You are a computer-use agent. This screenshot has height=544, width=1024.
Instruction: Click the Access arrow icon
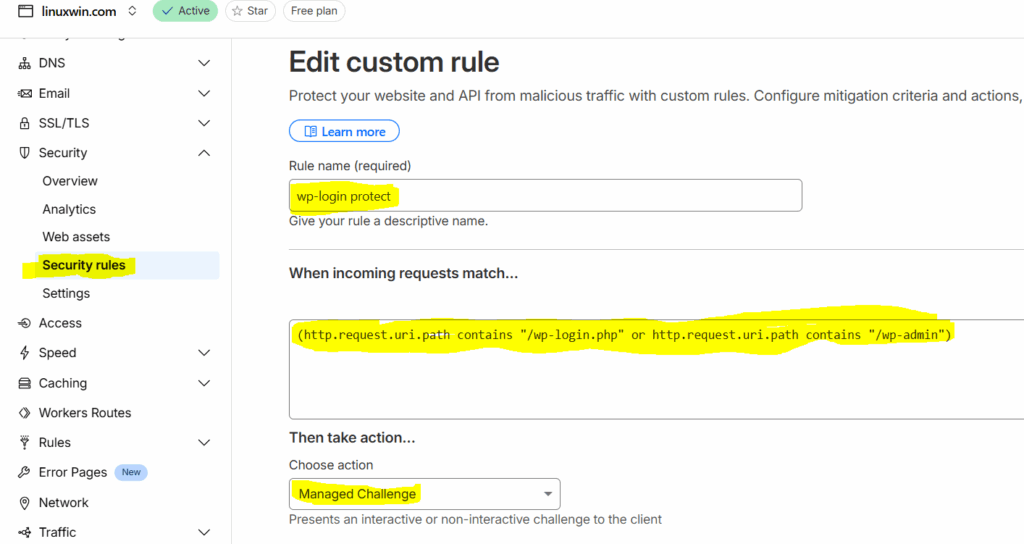click(24, 323)
